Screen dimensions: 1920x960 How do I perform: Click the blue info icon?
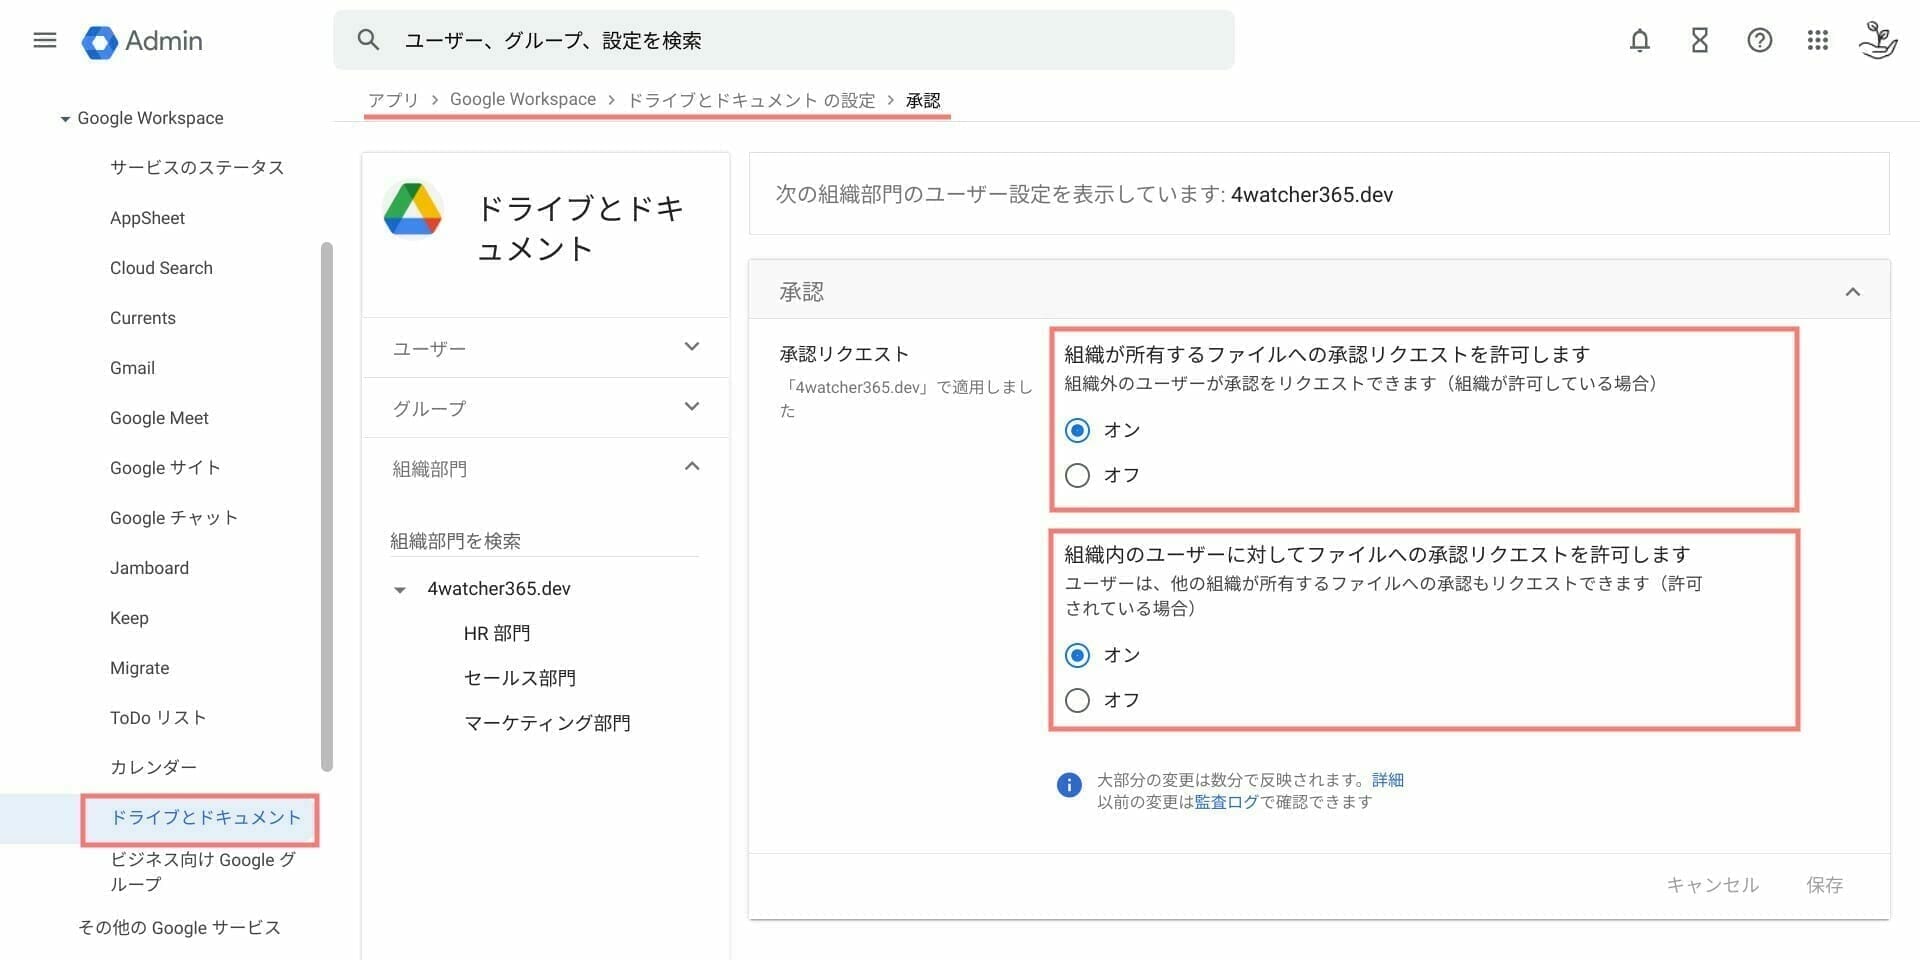[x=1069, y=785]
